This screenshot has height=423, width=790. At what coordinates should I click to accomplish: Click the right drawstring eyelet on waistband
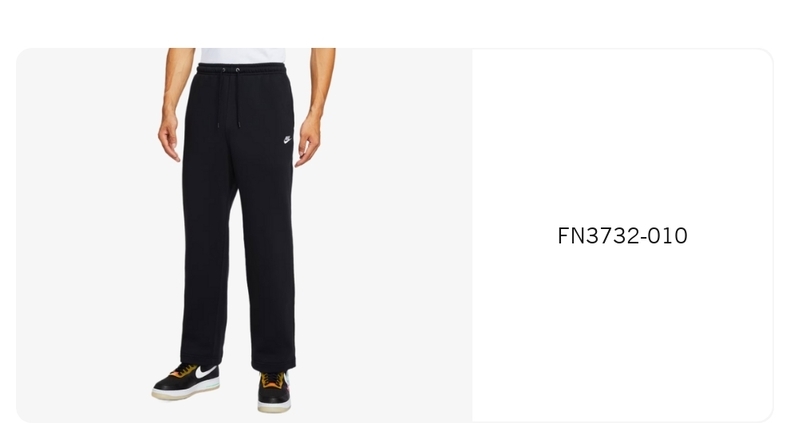point(237,69)
